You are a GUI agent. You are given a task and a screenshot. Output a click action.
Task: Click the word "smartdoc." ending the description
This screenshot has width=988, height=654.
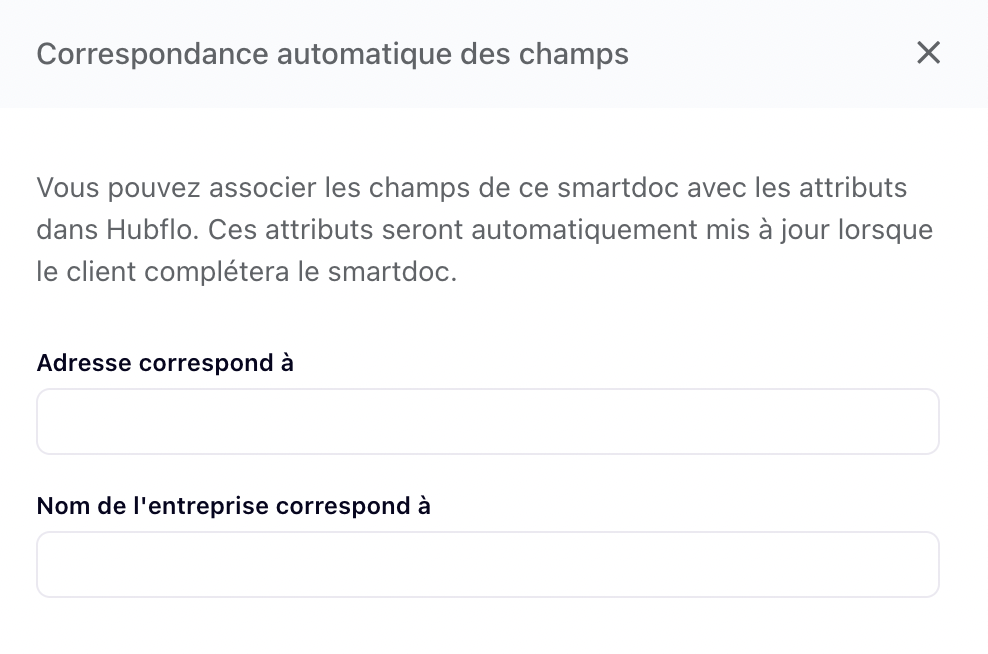pos(392,272)
